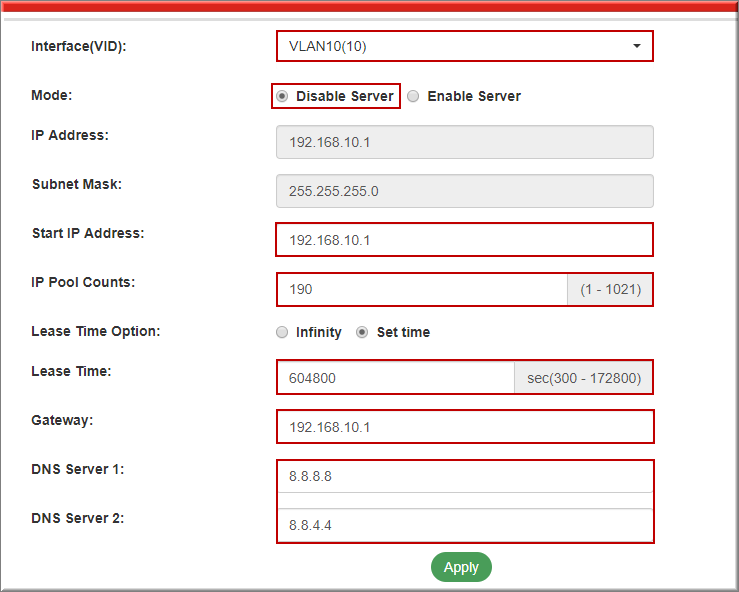This screenshot has width=739, height=592.
Task: Open the Interface(VID) VLAN10(10) dropdown
Action: (x=464, y=46)
